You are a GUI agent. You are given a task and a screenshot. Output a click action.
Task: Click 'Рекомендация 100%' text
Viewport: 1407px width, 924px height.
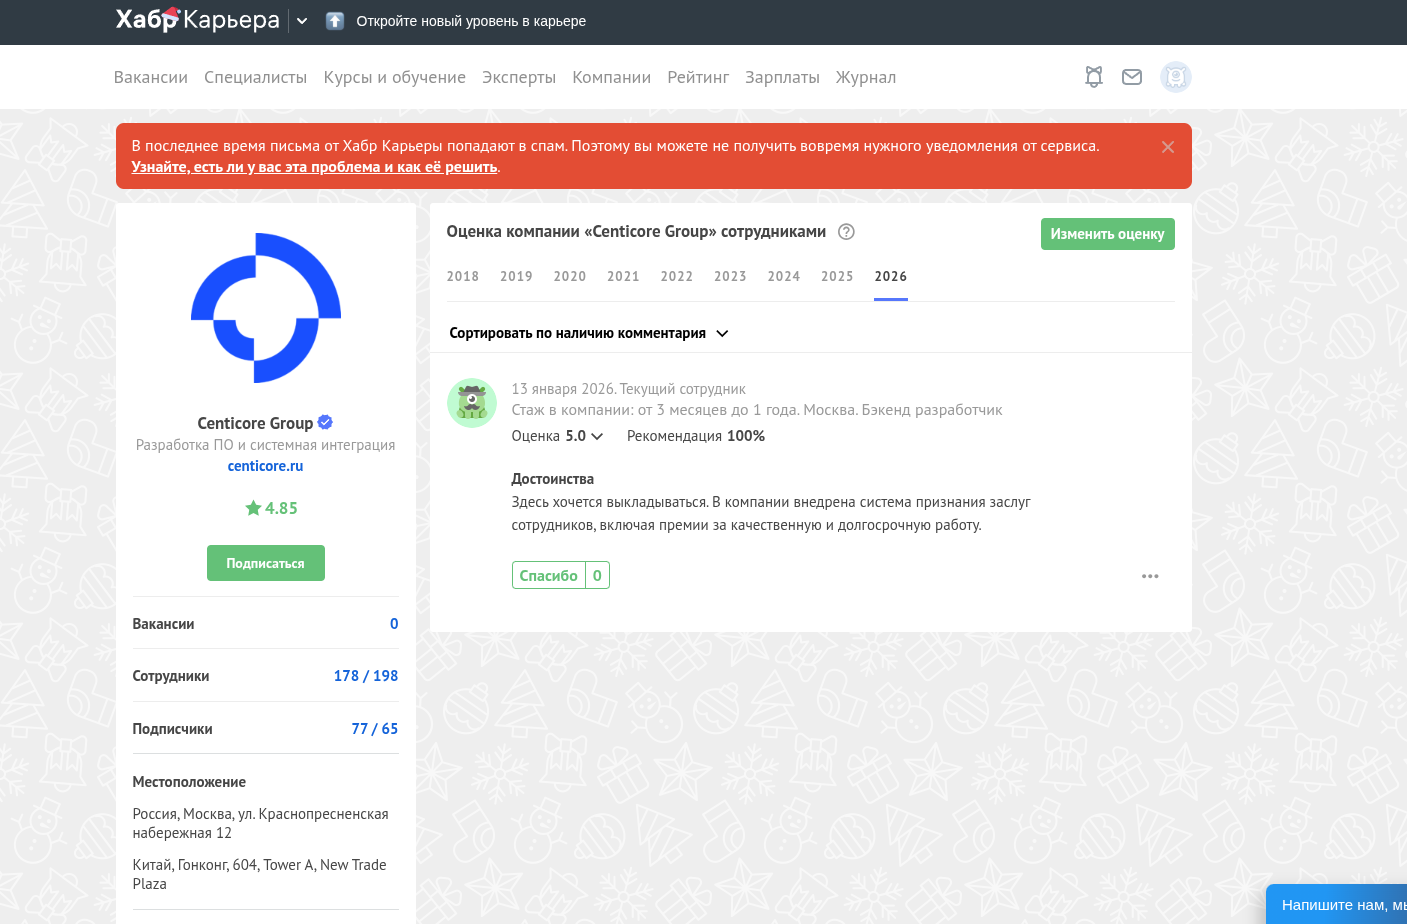[696, 436]
